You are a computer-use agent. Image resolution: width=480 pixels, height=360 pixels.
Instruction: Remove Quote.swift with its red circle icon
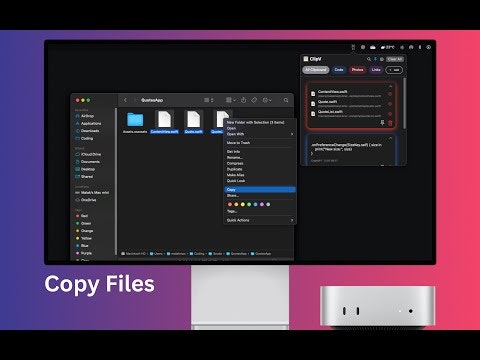[390, 104]
